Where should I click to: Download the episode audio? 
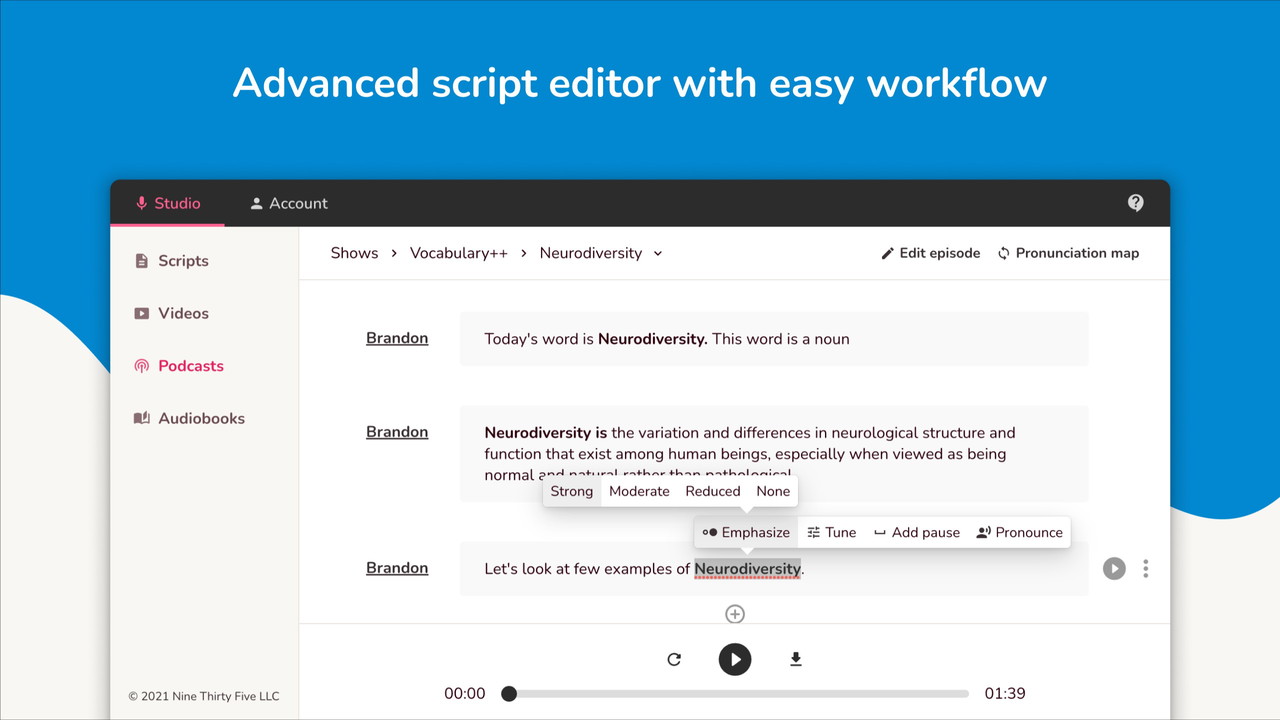796,659
